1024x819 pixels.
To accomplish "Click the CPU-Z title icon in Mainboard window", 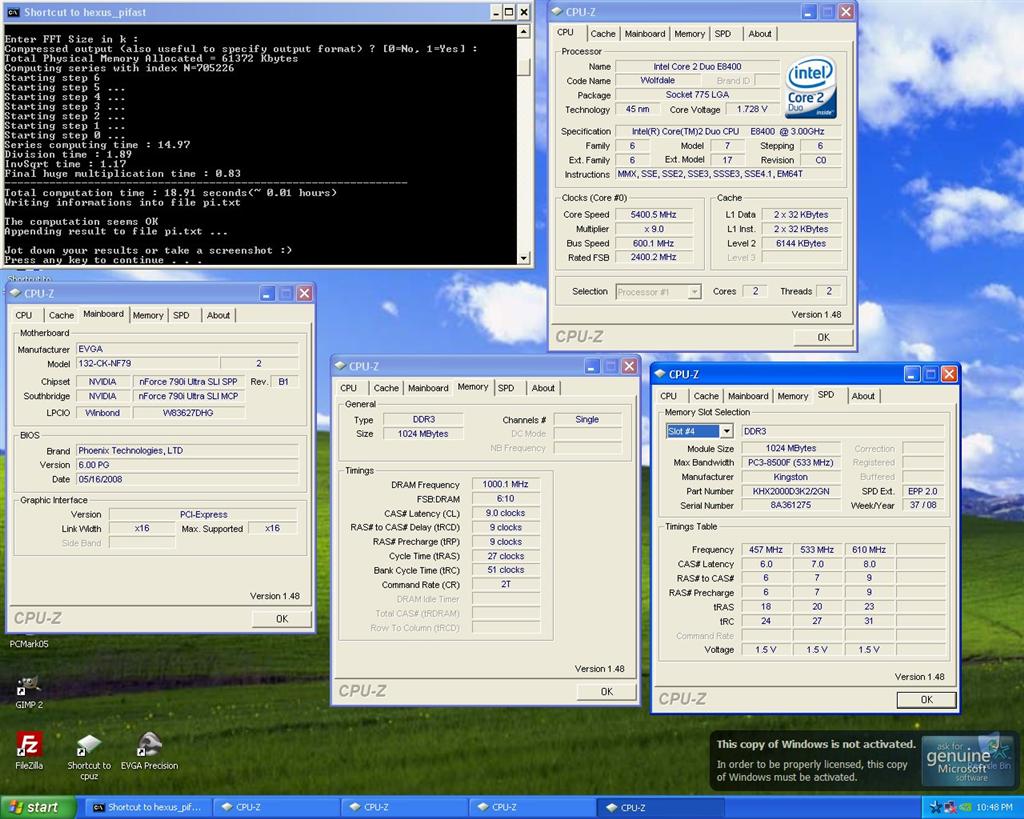I will click(x=16, y=293).
